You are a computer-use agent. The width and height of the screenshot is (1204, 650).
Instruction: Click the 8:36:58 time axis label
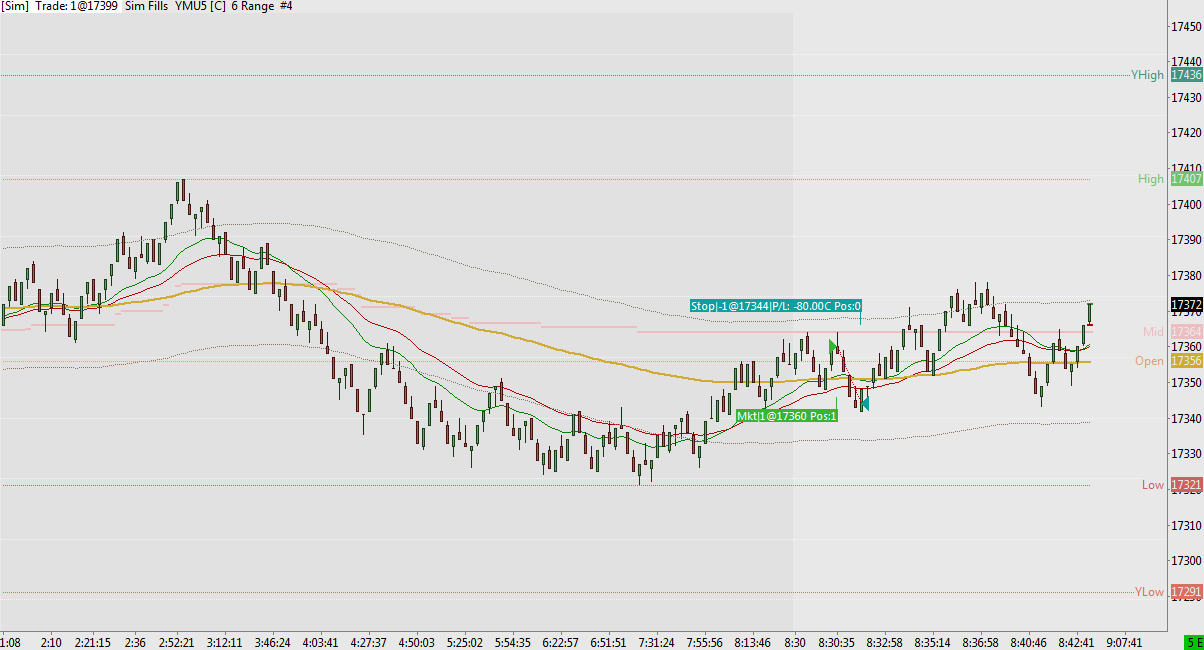981,642
